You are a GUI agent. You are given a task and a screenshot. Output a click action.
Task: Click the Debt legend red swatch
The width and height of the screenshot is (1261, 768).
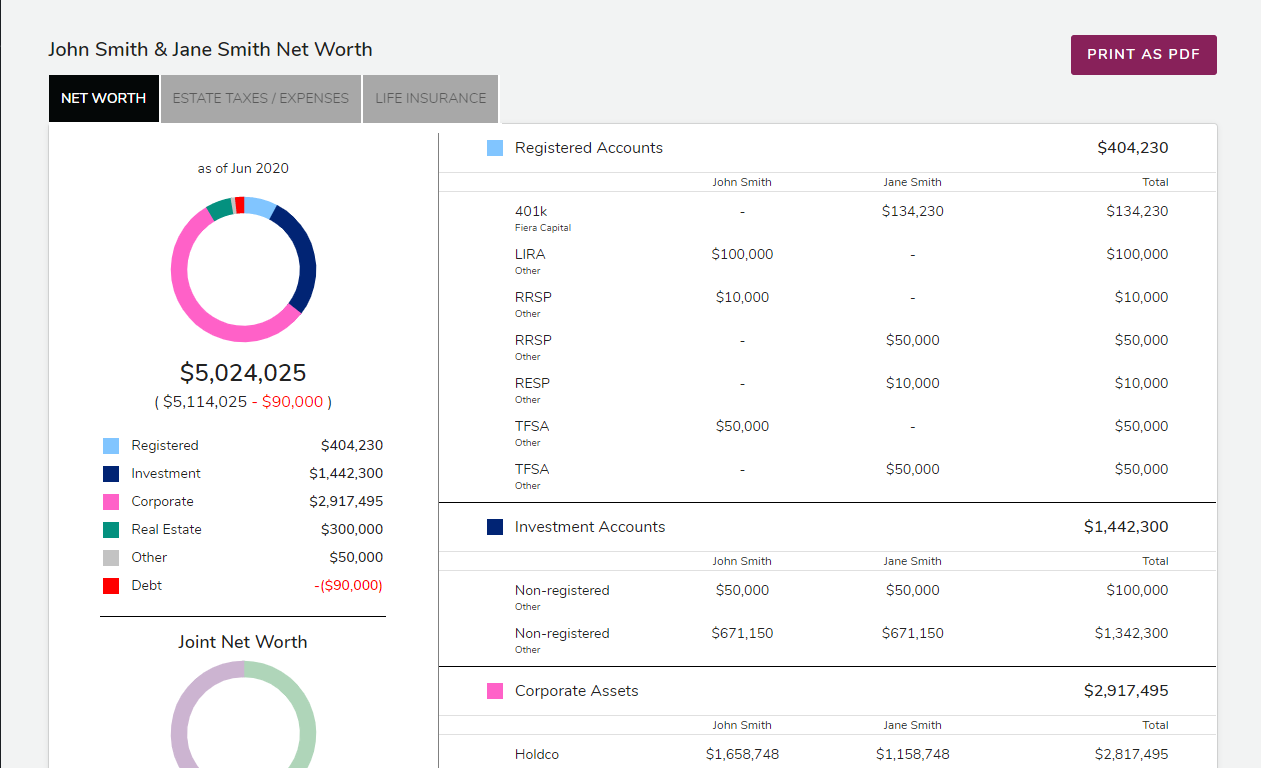click(x=111, y=586)
